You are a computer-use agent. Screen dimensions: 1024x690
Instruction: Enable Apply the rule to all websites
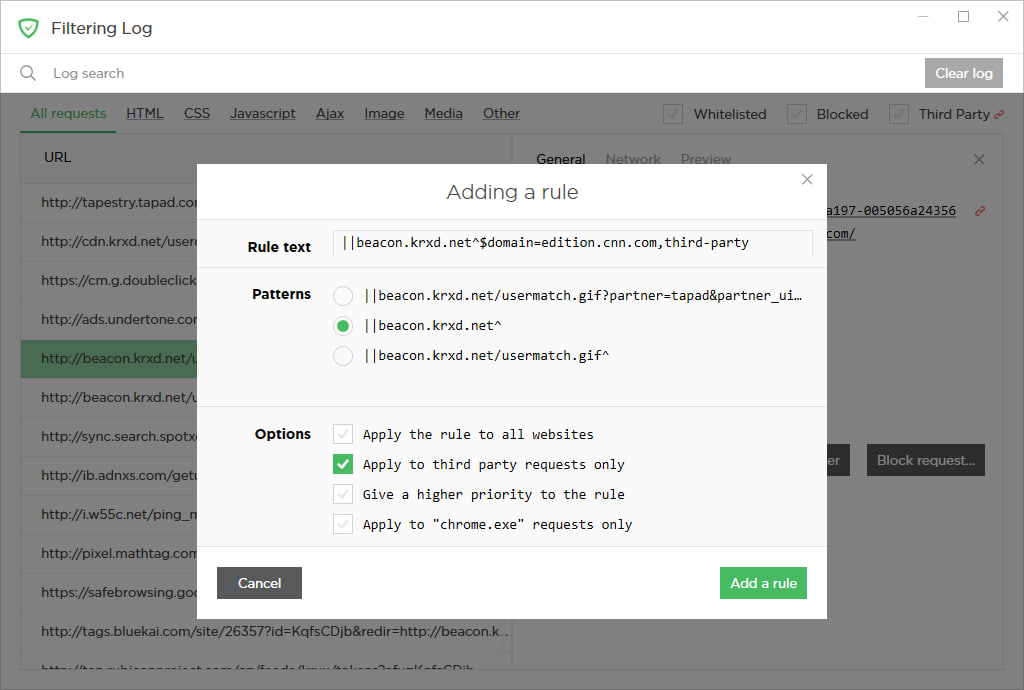pos(343,435)
